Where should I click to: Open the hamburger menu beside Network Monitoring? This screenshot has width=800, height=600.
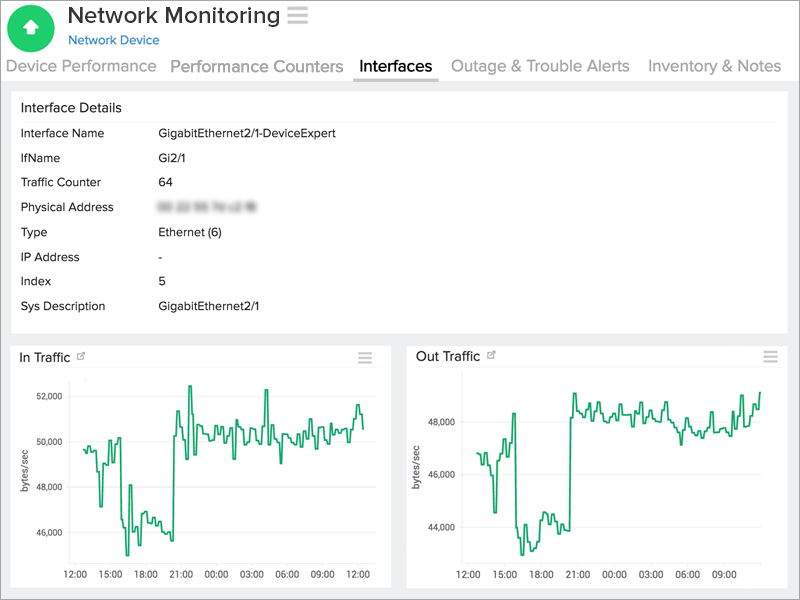[x=296, y=16]
